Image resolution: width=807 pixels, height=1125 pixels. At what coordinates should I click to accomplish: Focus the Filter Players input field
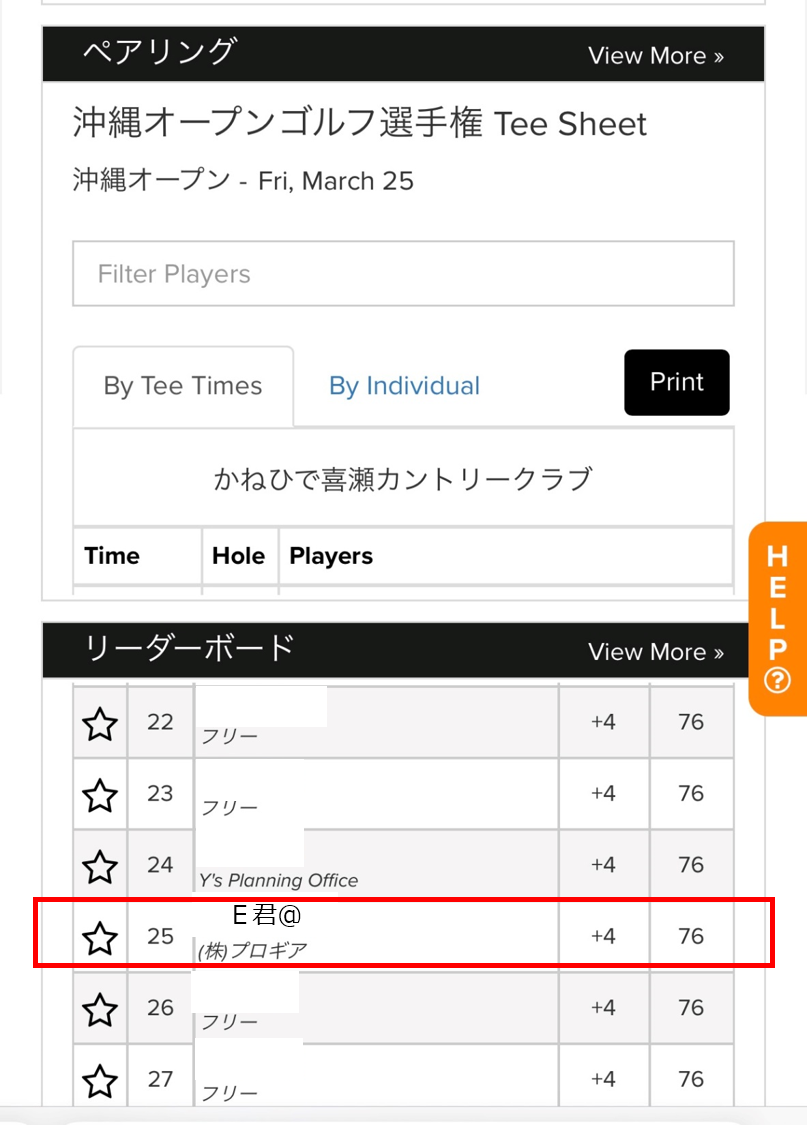coord(403,273)
